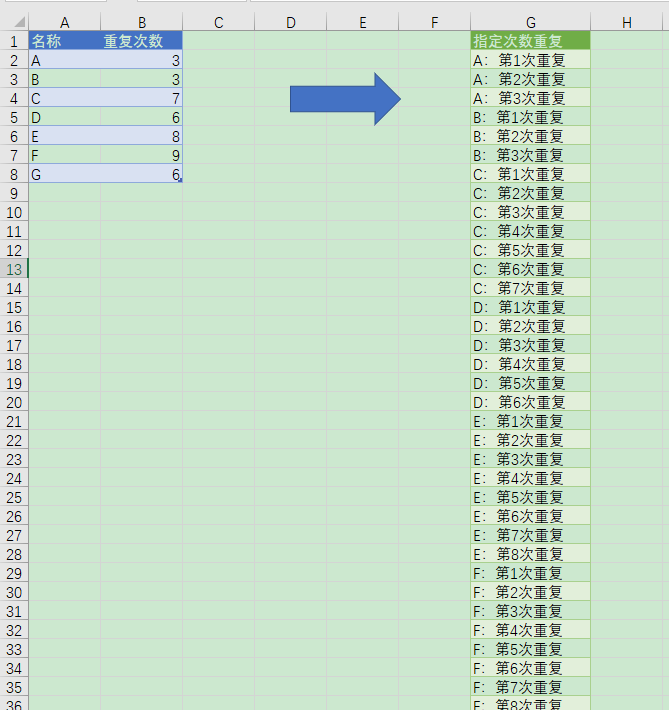The image size is (669, 710).
Task: Select cell B4 with value 7
Action: click(x=142, y=98)
